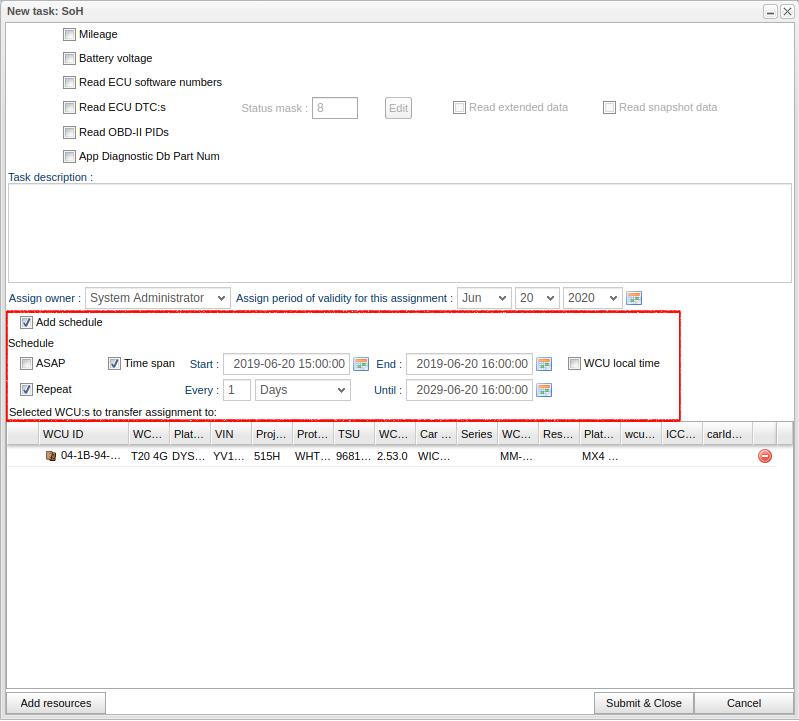This screenshot has height=721, width=799.
Task: Close the New task: SoH dialog
Action: tap(786, 11)
